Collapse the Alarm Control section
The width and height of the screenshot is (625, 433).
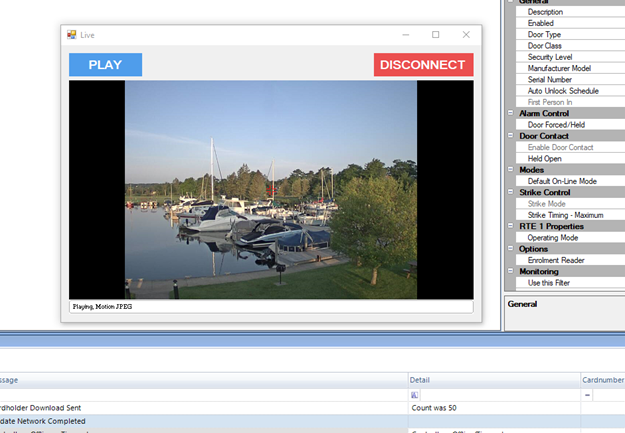point(510,113)
